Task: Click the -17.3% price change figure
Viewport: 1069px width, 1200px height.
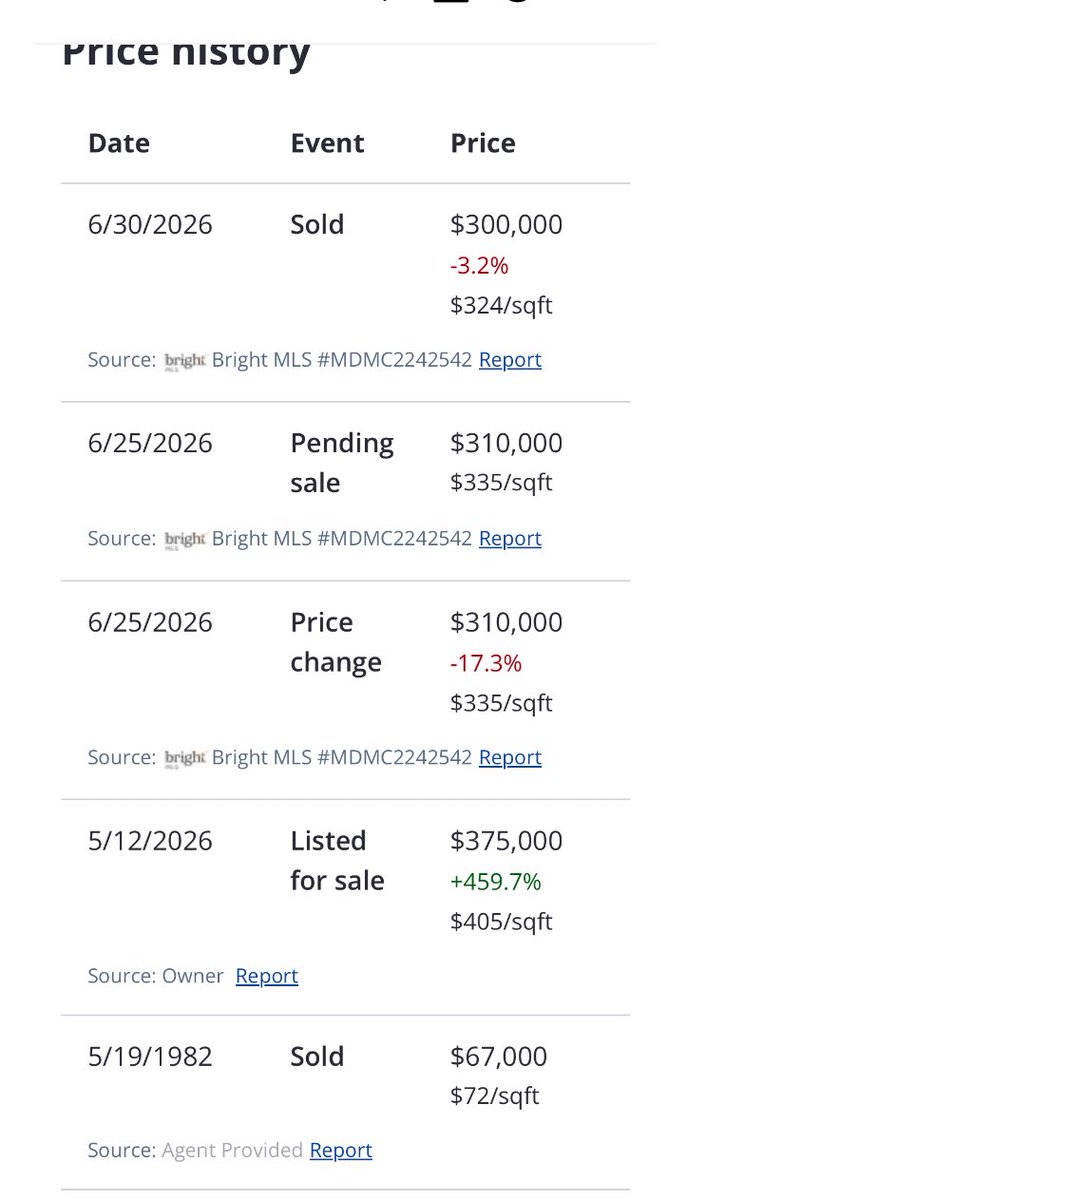Action: [x=486, y=663]
